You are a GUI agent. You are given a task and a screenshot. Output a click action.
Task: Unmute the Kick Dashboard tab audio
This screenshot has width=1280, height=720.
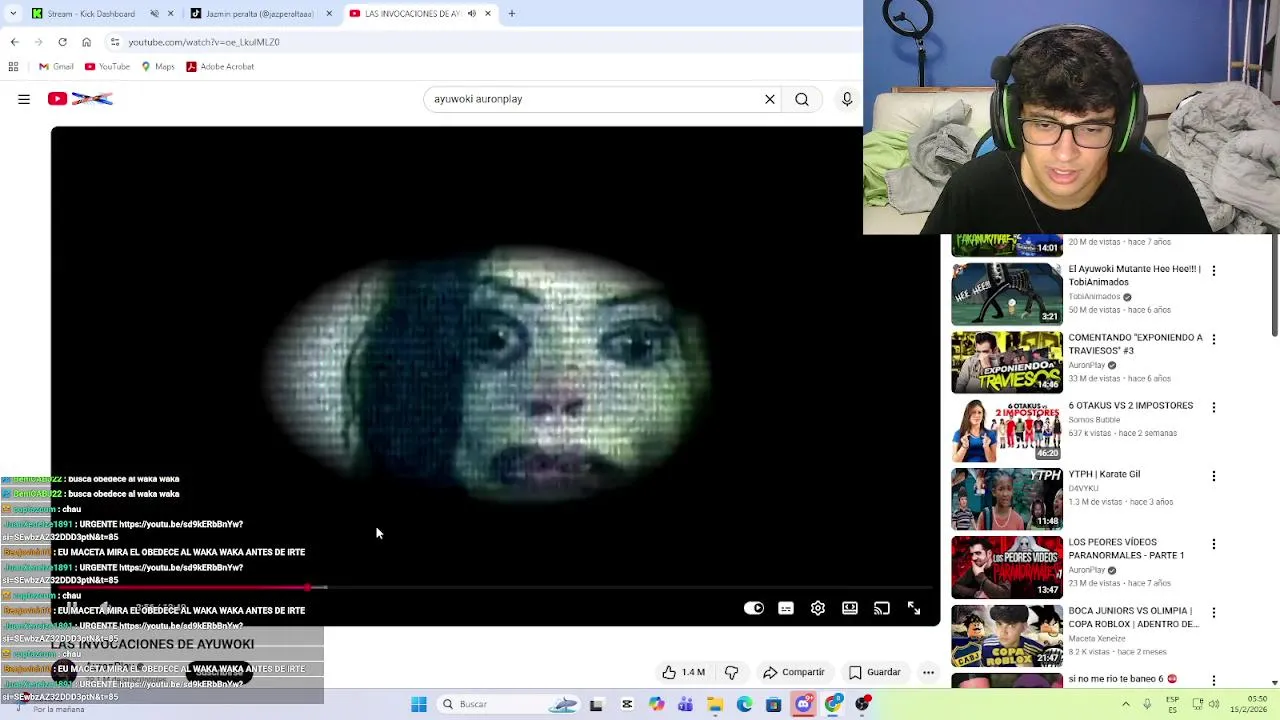click(155, 14)
